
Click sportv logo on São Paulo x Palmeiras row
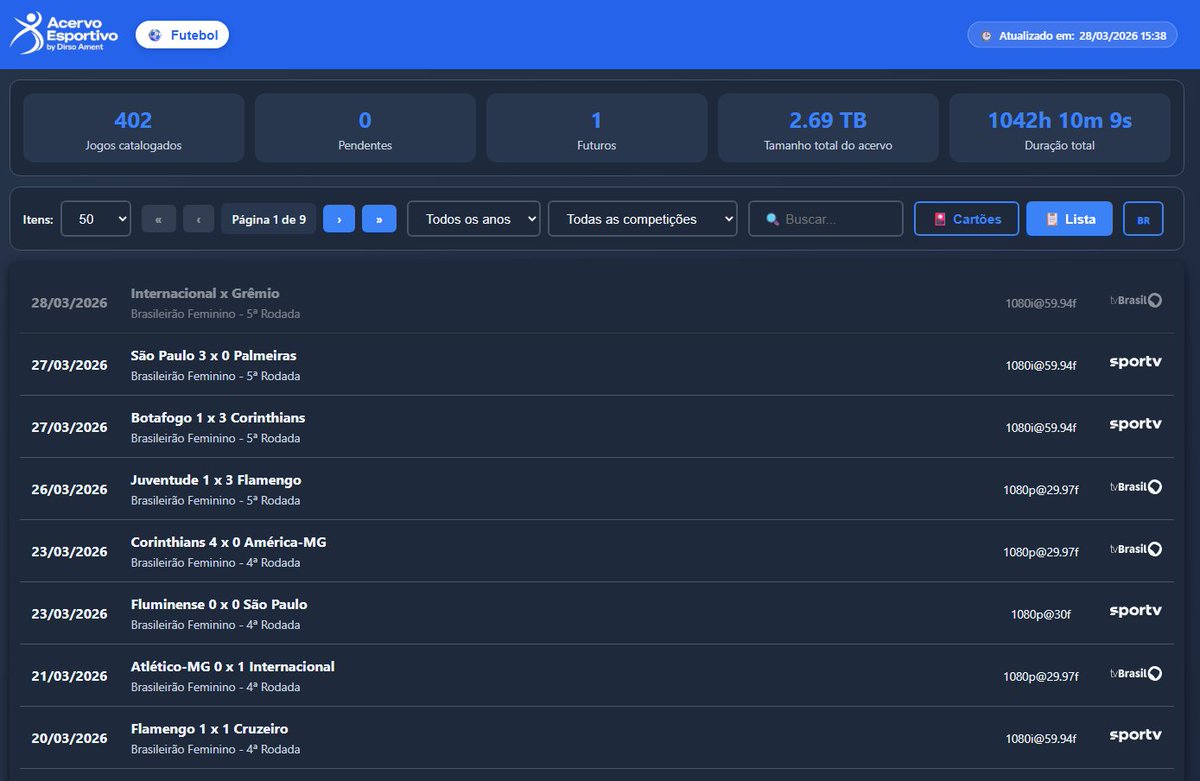1136,362
